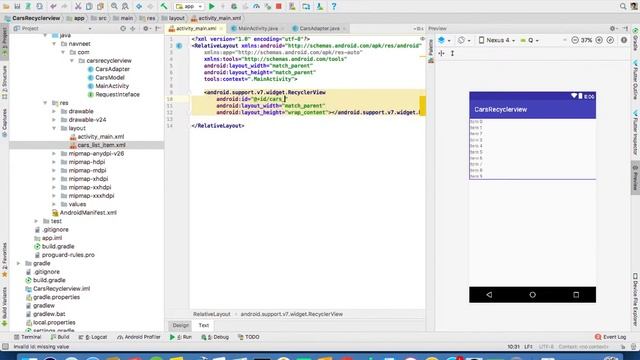Open the Nexus 4 device dropdown
Image resolution: width=640 pixels, height=360 pixels.
coord(497,40)
